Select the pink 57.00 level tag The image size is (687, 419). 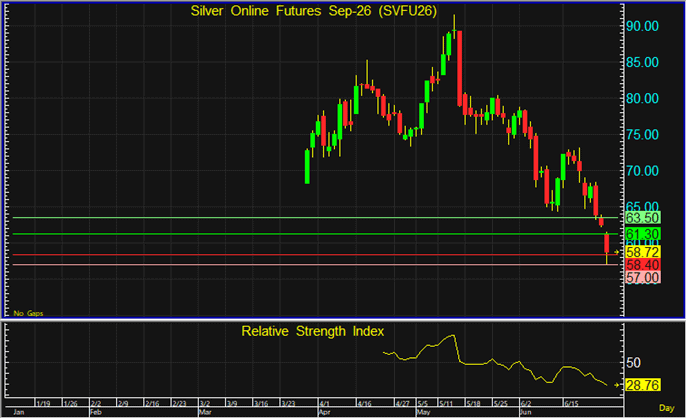pyautogui.click(x=642, y=277)
